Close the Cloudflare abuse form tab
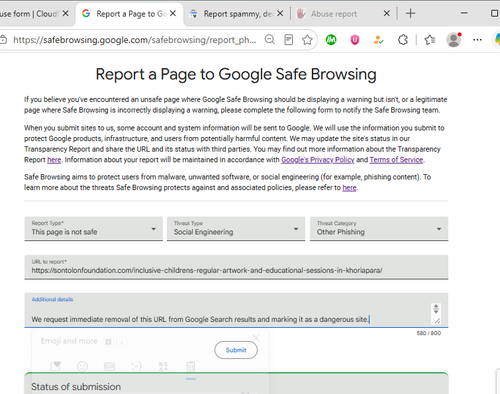This screenshot has height=394, width=500. coord(66,14)
